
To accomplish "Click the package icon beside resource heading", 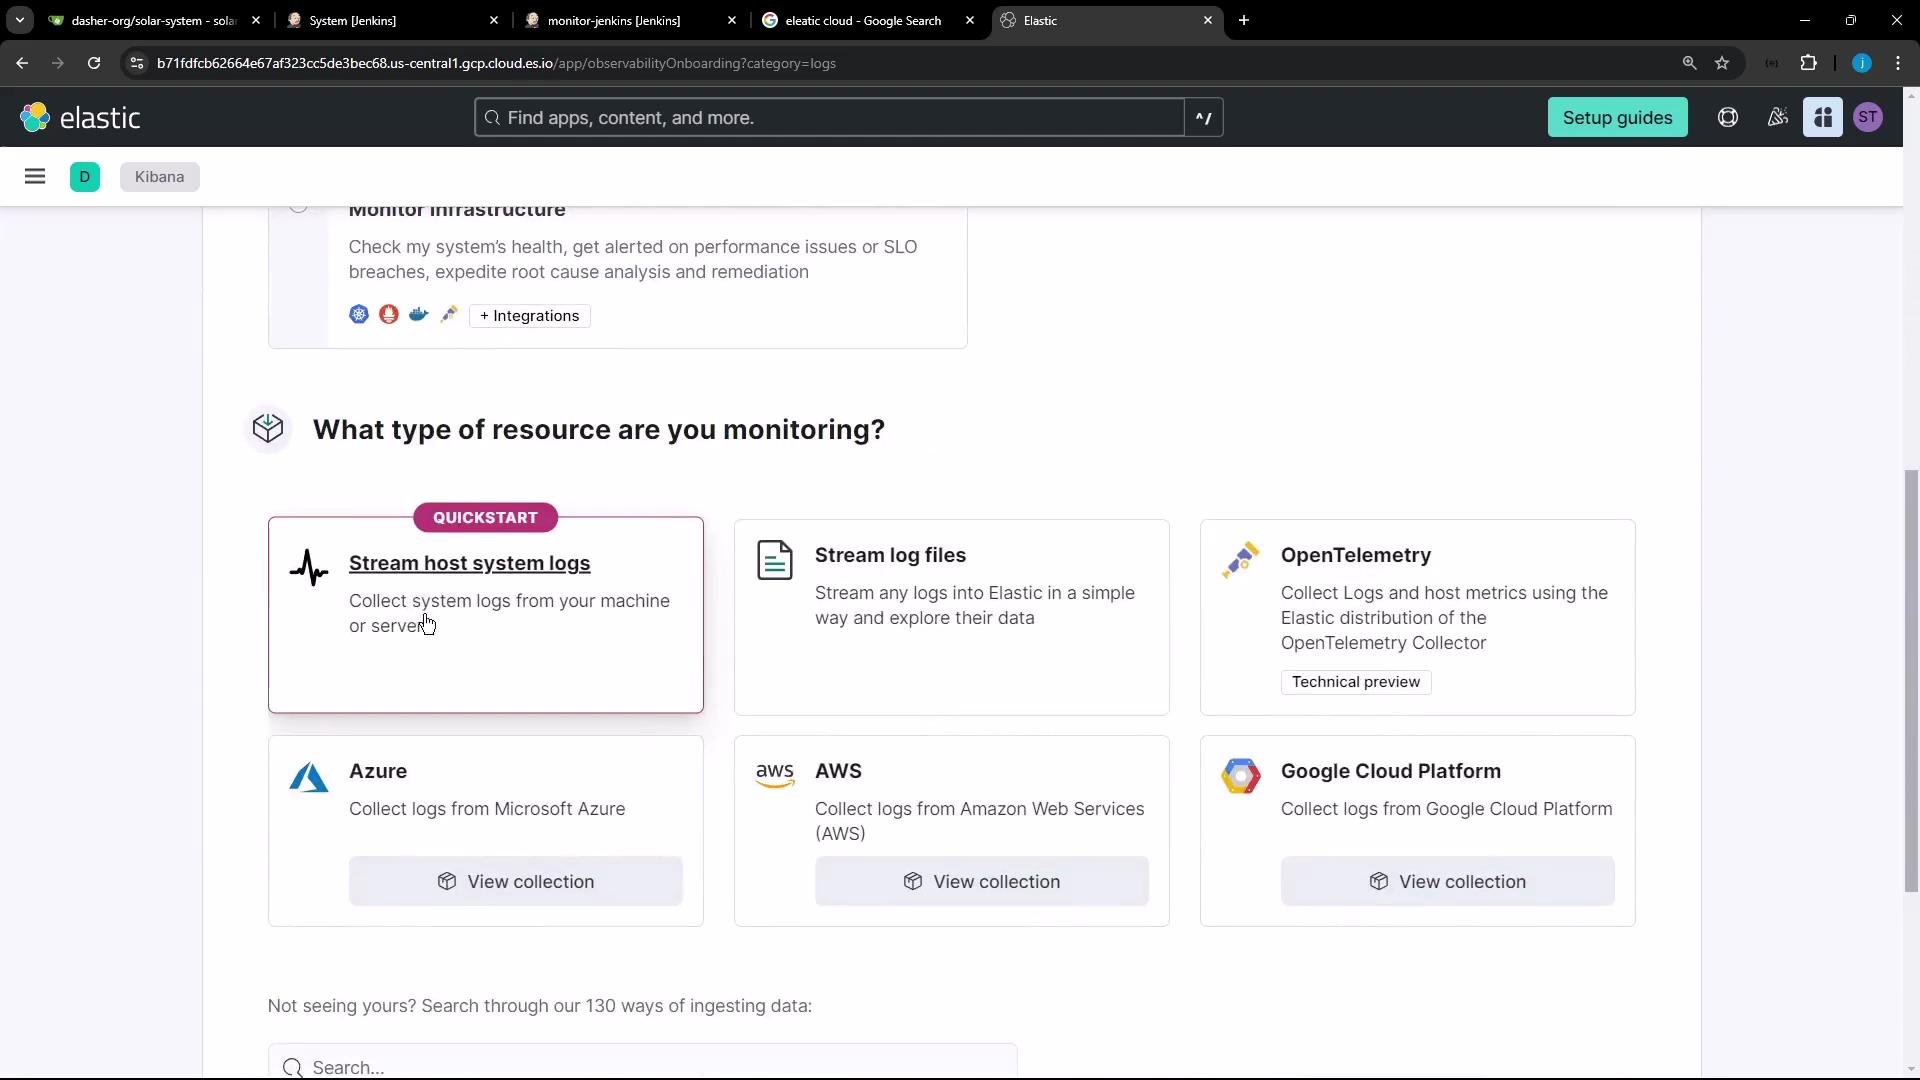I will pos(268,429).
